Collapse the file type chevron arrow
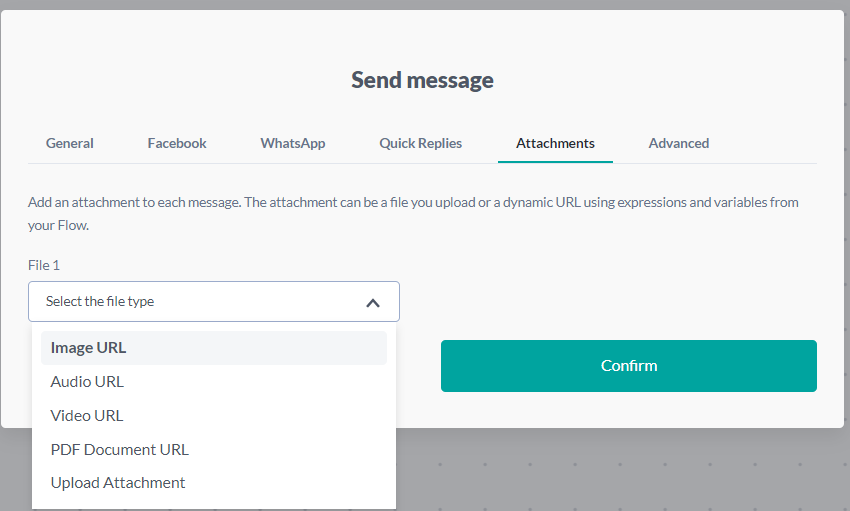The image size is (850, 511). click(x=373, y=302)
